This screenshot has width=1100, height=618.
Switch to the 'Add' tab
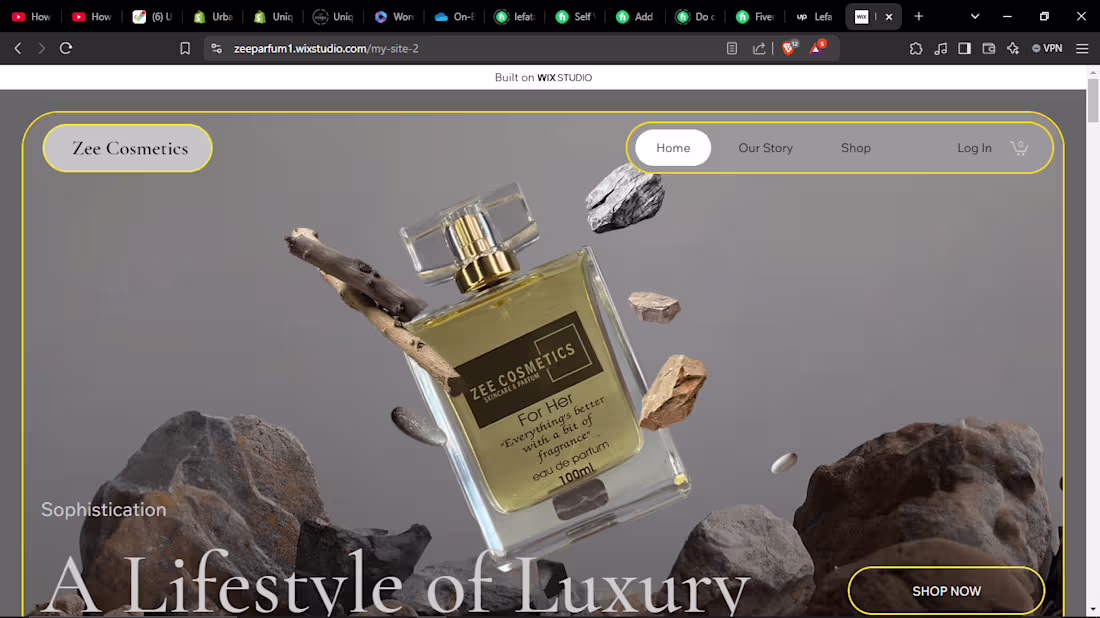(x=634, y=17)
